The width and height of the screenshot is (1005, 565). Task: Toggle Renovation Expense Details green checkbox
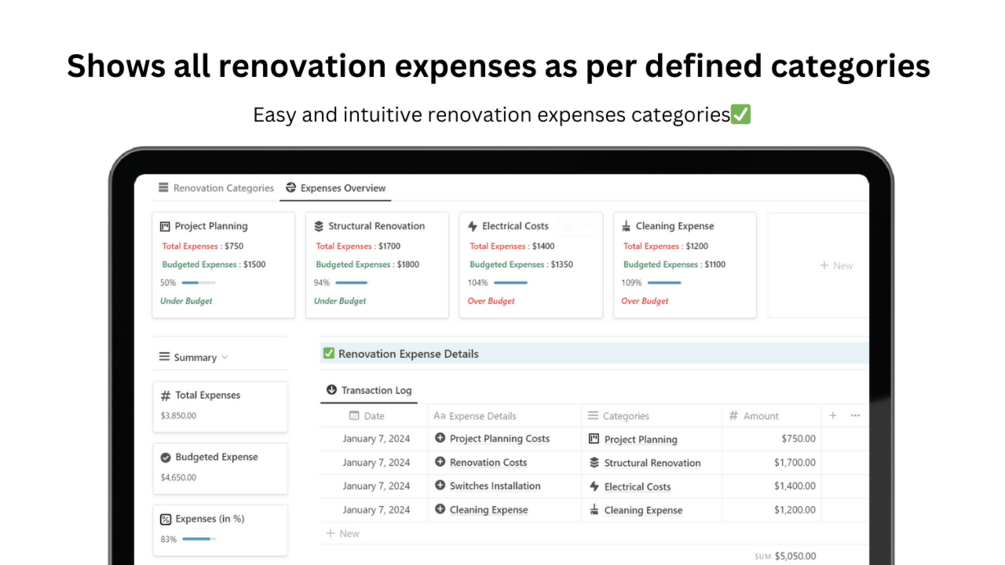coord(329,354)
